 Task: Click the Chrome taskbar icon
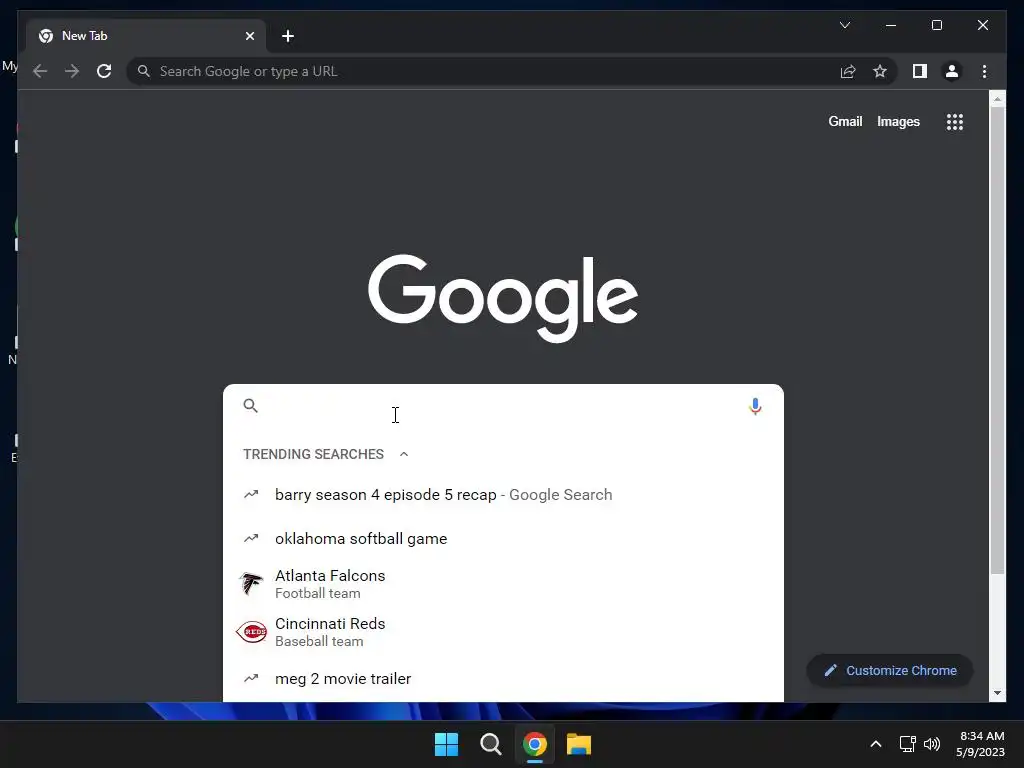coord(534,744)
